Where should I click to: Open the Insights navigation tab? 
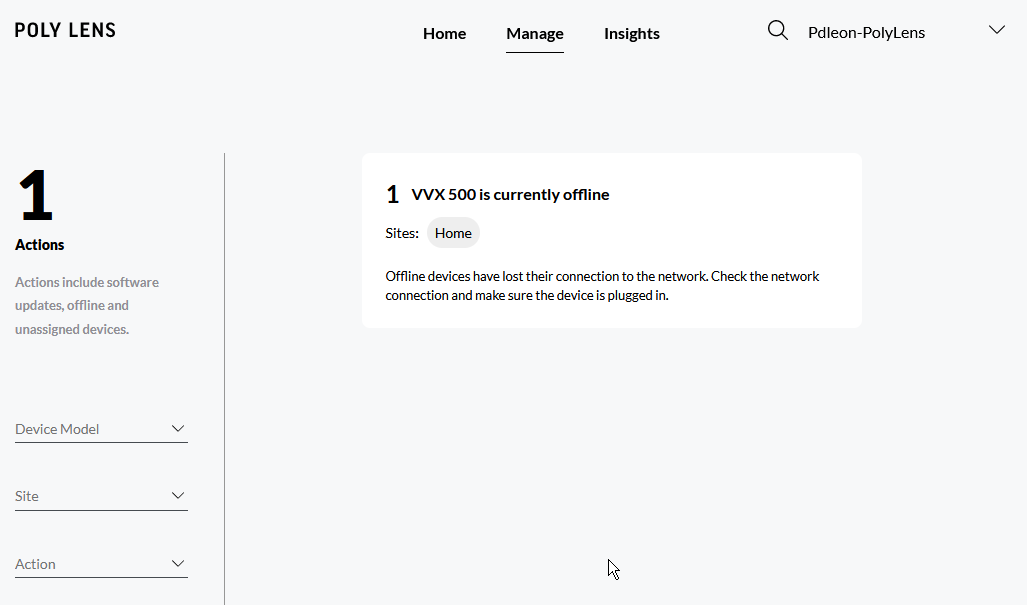coord(631,33)
